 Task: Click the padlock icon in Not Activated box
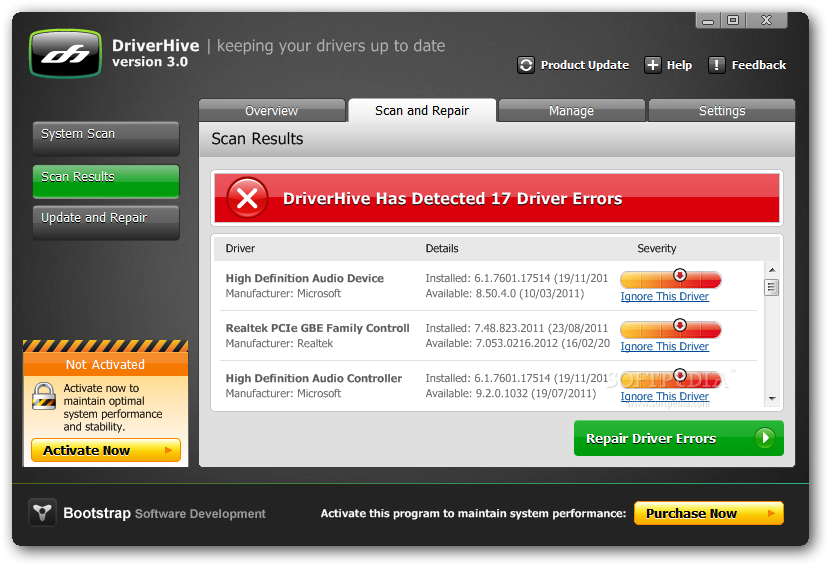point(43,396)
